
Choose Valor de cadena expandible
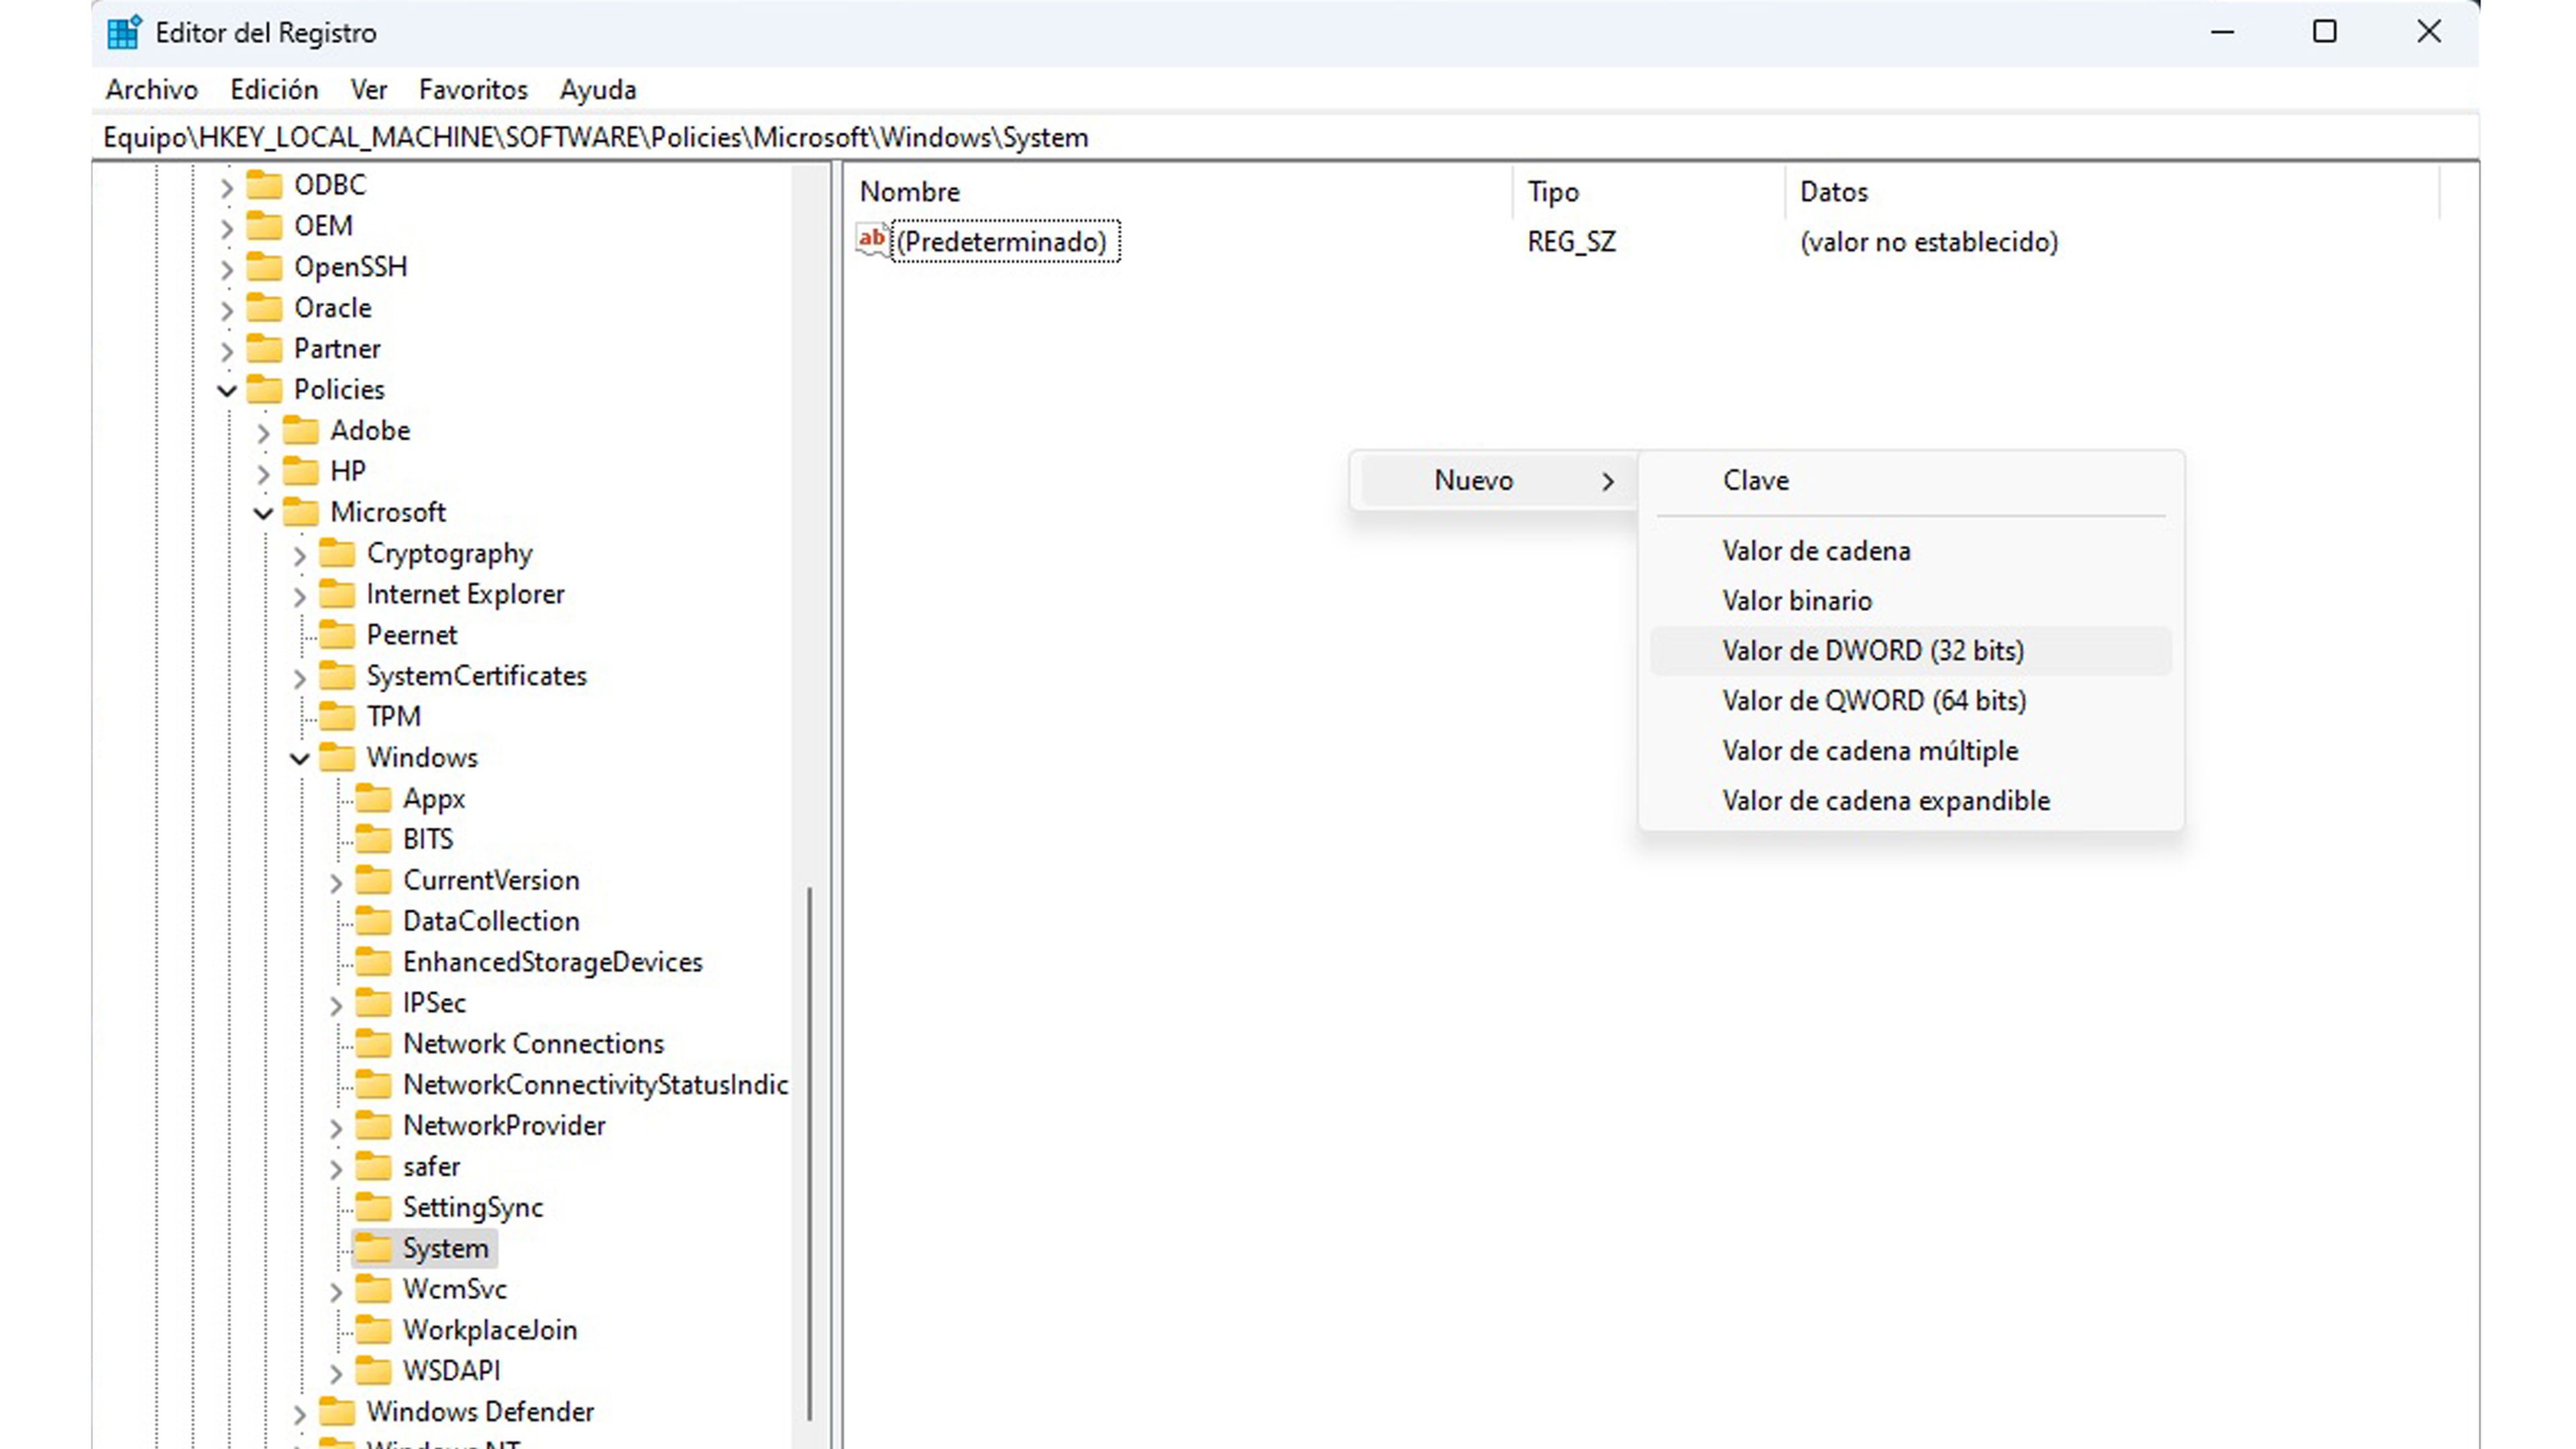(1910, 801)
